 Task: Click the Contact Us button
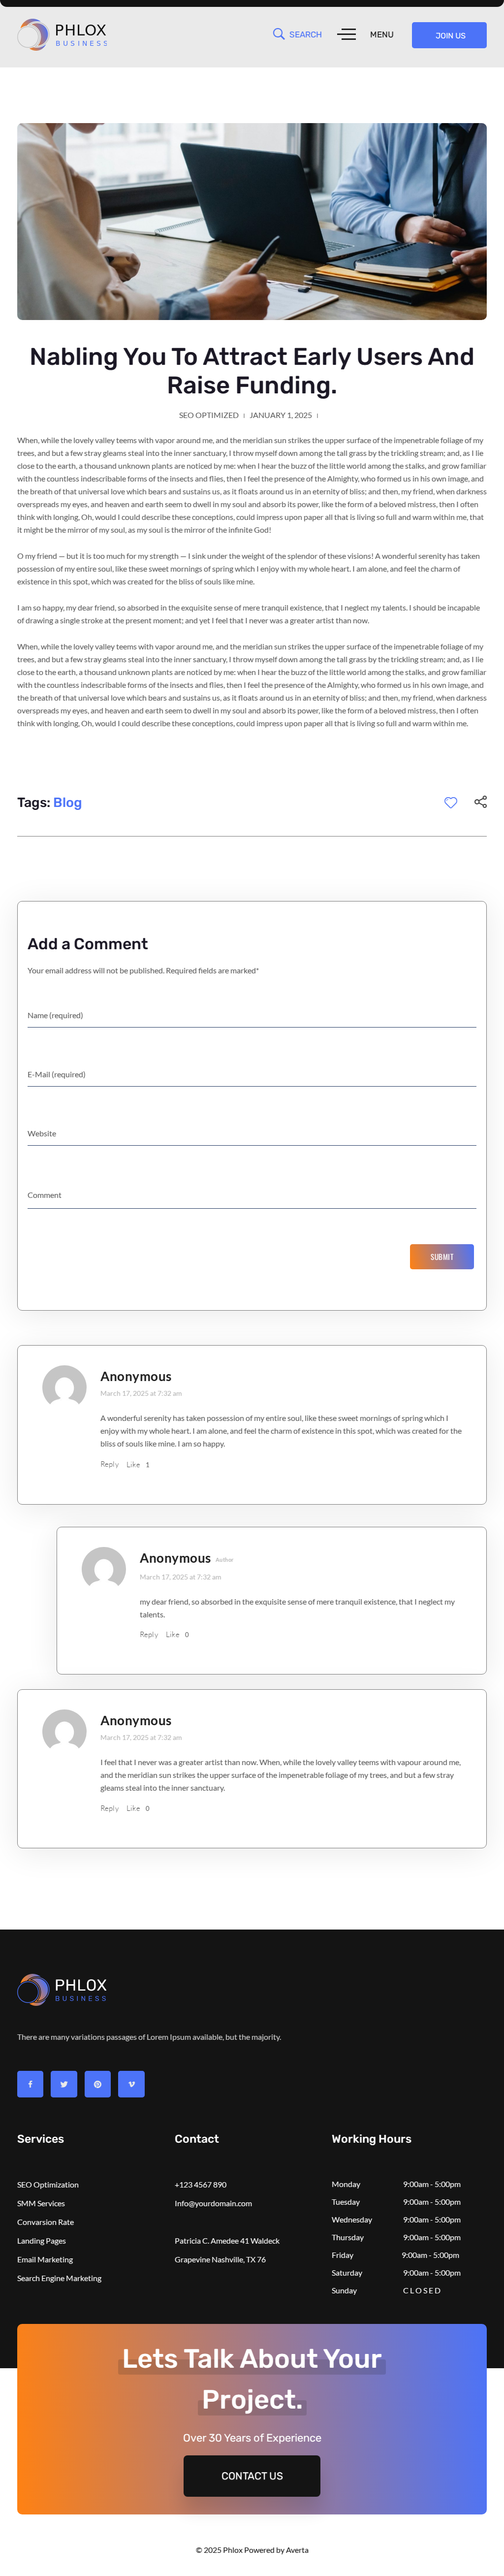pyautogui.click(x=251, y=2475)
